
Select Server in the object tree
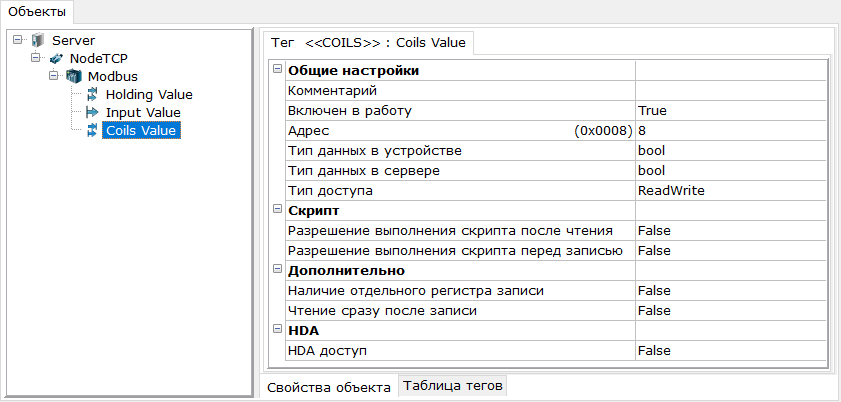click(73, 40)
